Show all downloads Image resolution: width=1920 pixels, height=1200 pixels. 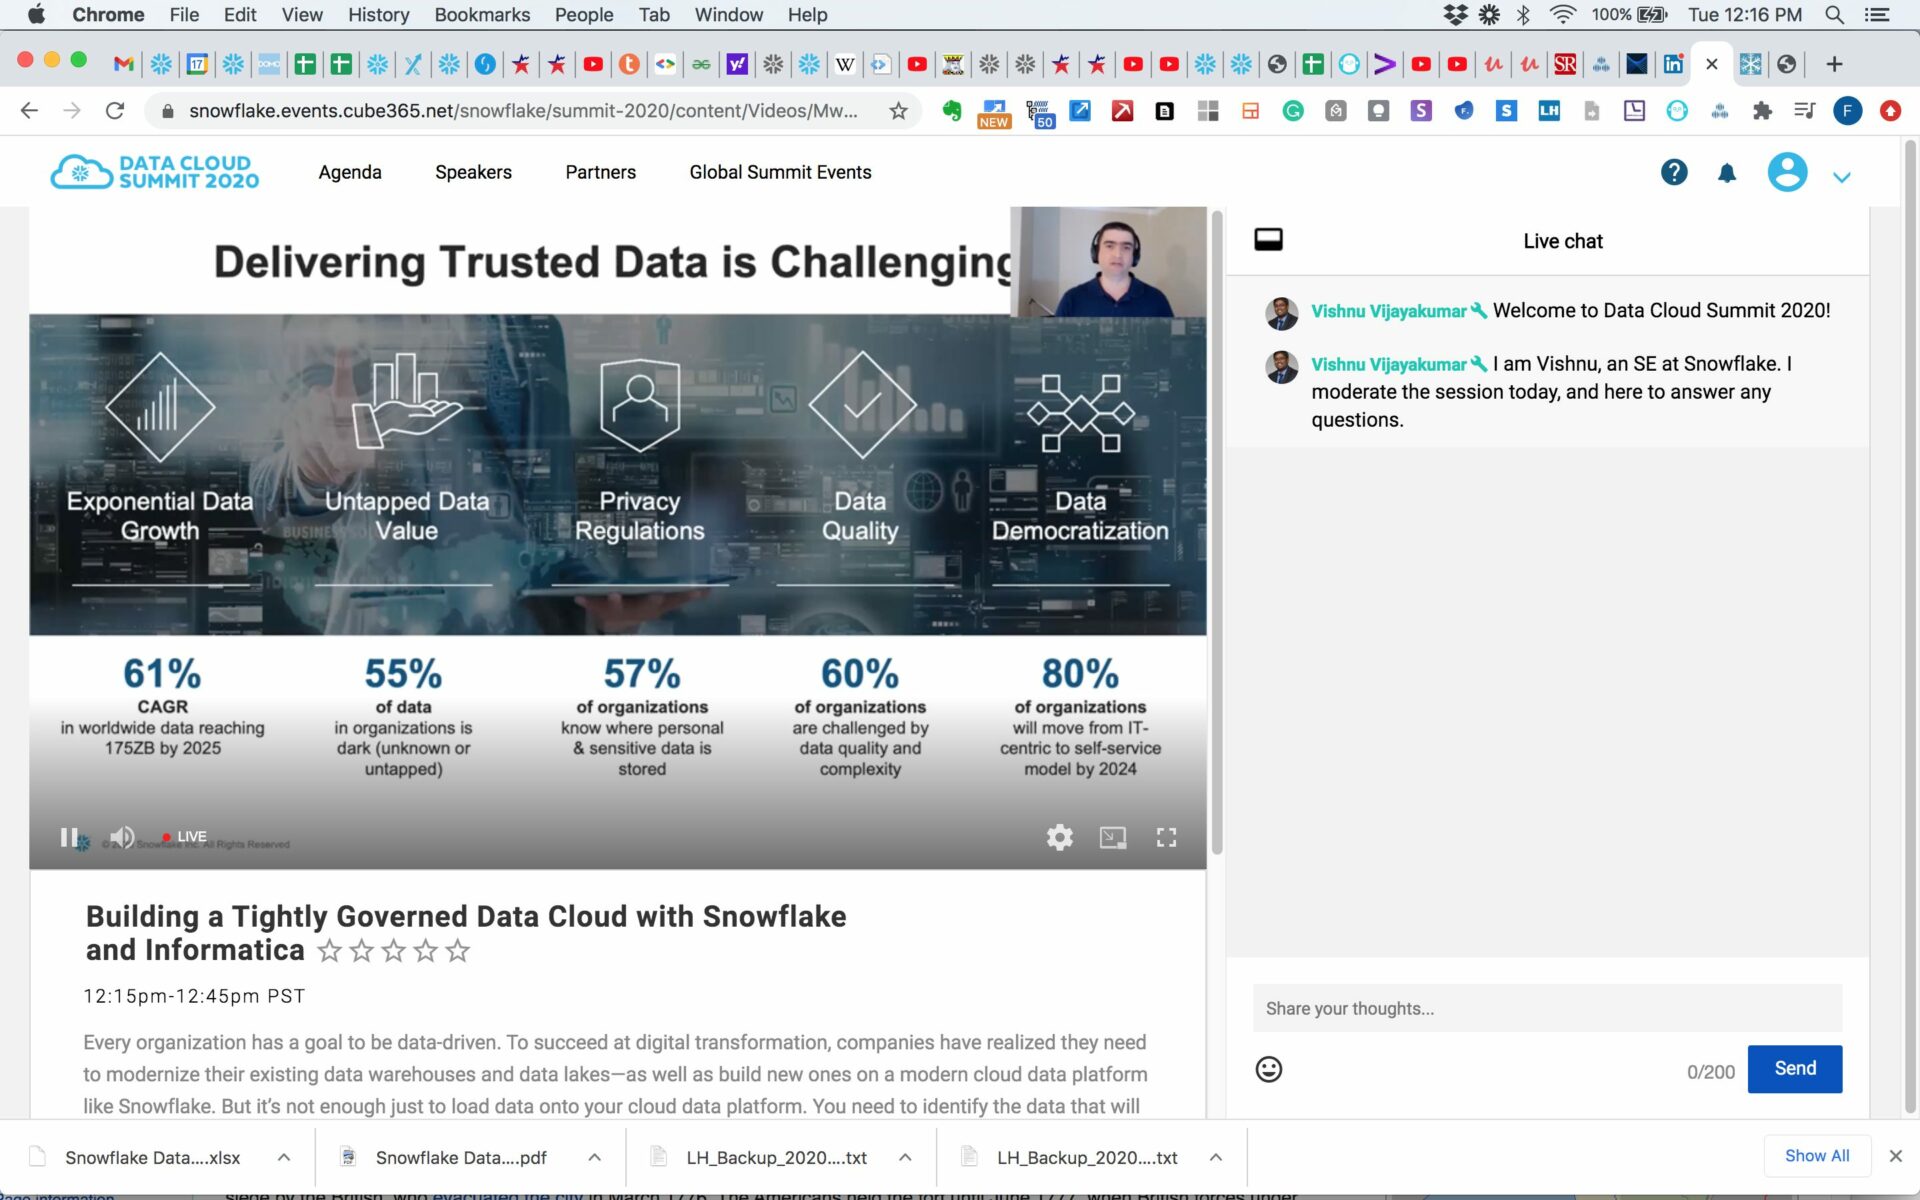click(1817, 1156)
